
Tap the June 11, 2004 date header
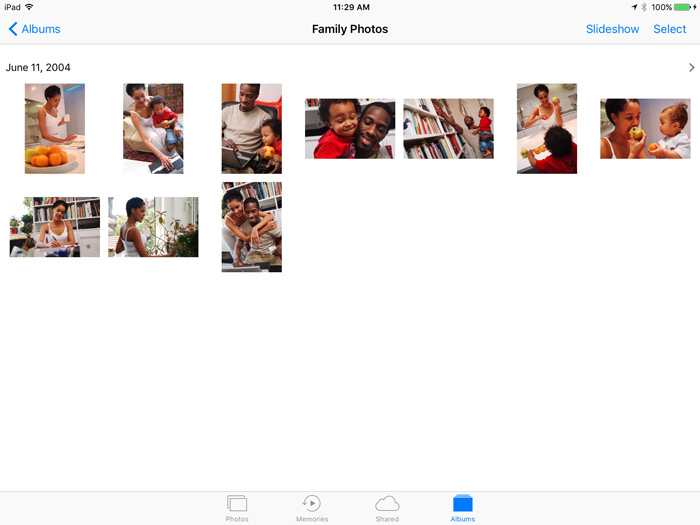[x=38, y=68]
